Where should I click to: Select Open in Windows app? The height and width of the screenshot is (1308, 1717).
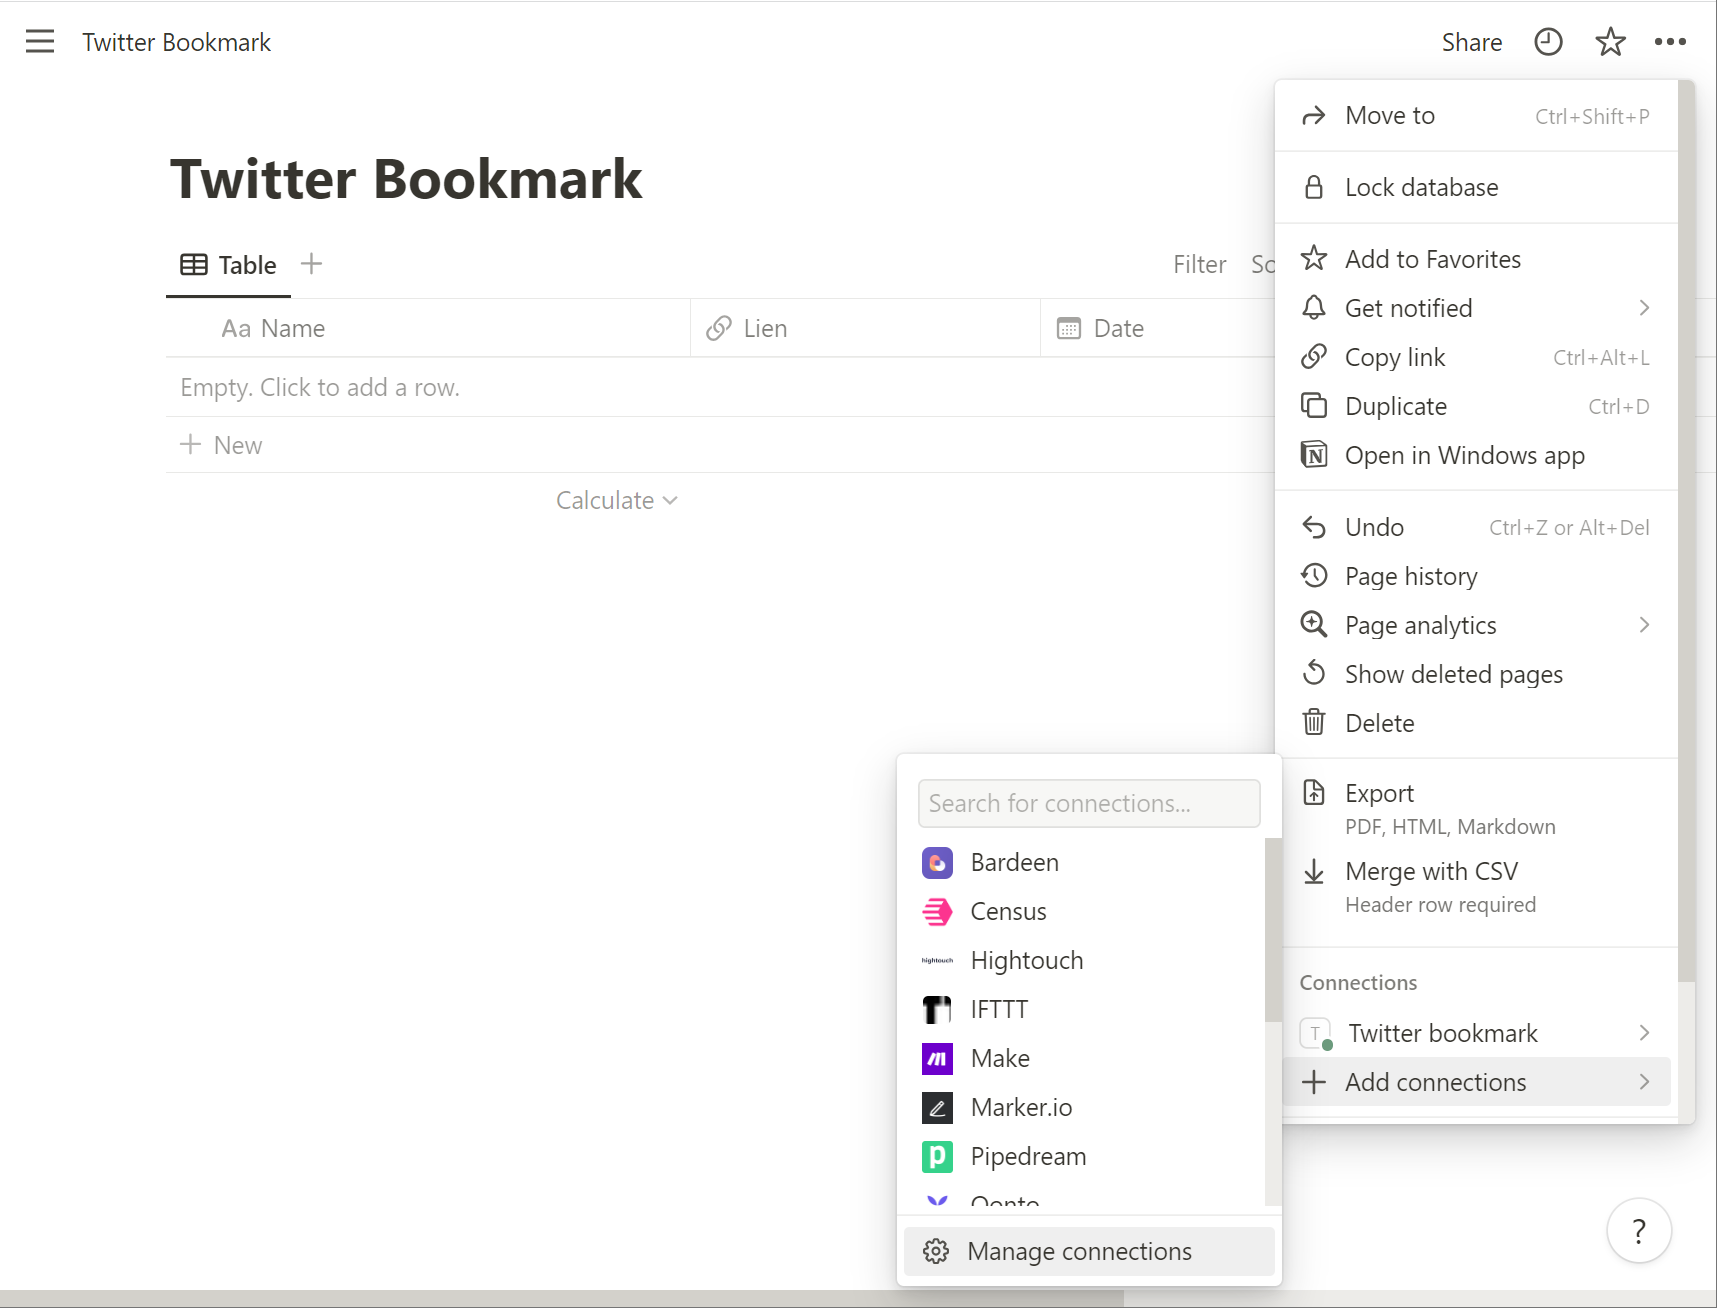pyautogui.click(x=1476, y=455)
